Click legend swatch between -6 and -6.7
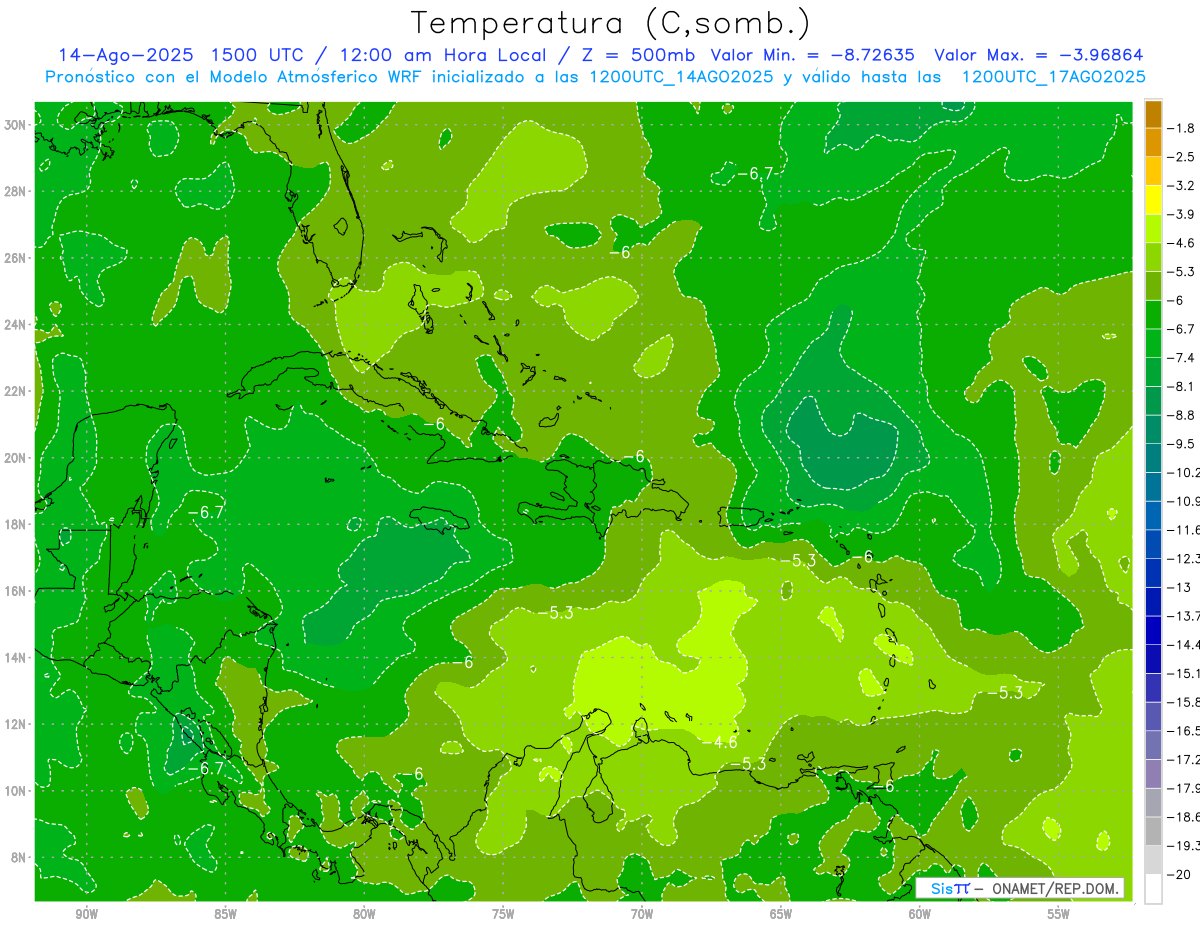This screenshot has width=1200, height=927. click(x=1153, y=314)
